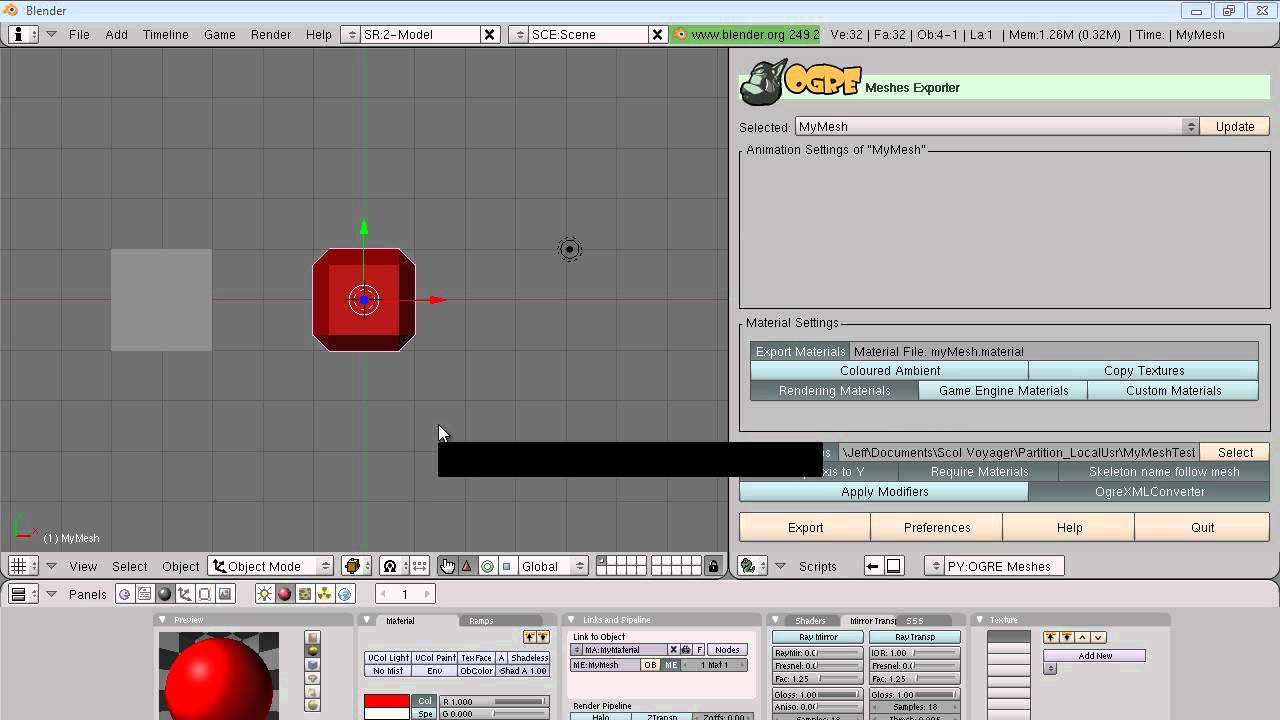The width and height of the screenshot is (1280, 720).
Task: Collapse the Links and Pipeline panel triangle
Action: tap(572, 620)
